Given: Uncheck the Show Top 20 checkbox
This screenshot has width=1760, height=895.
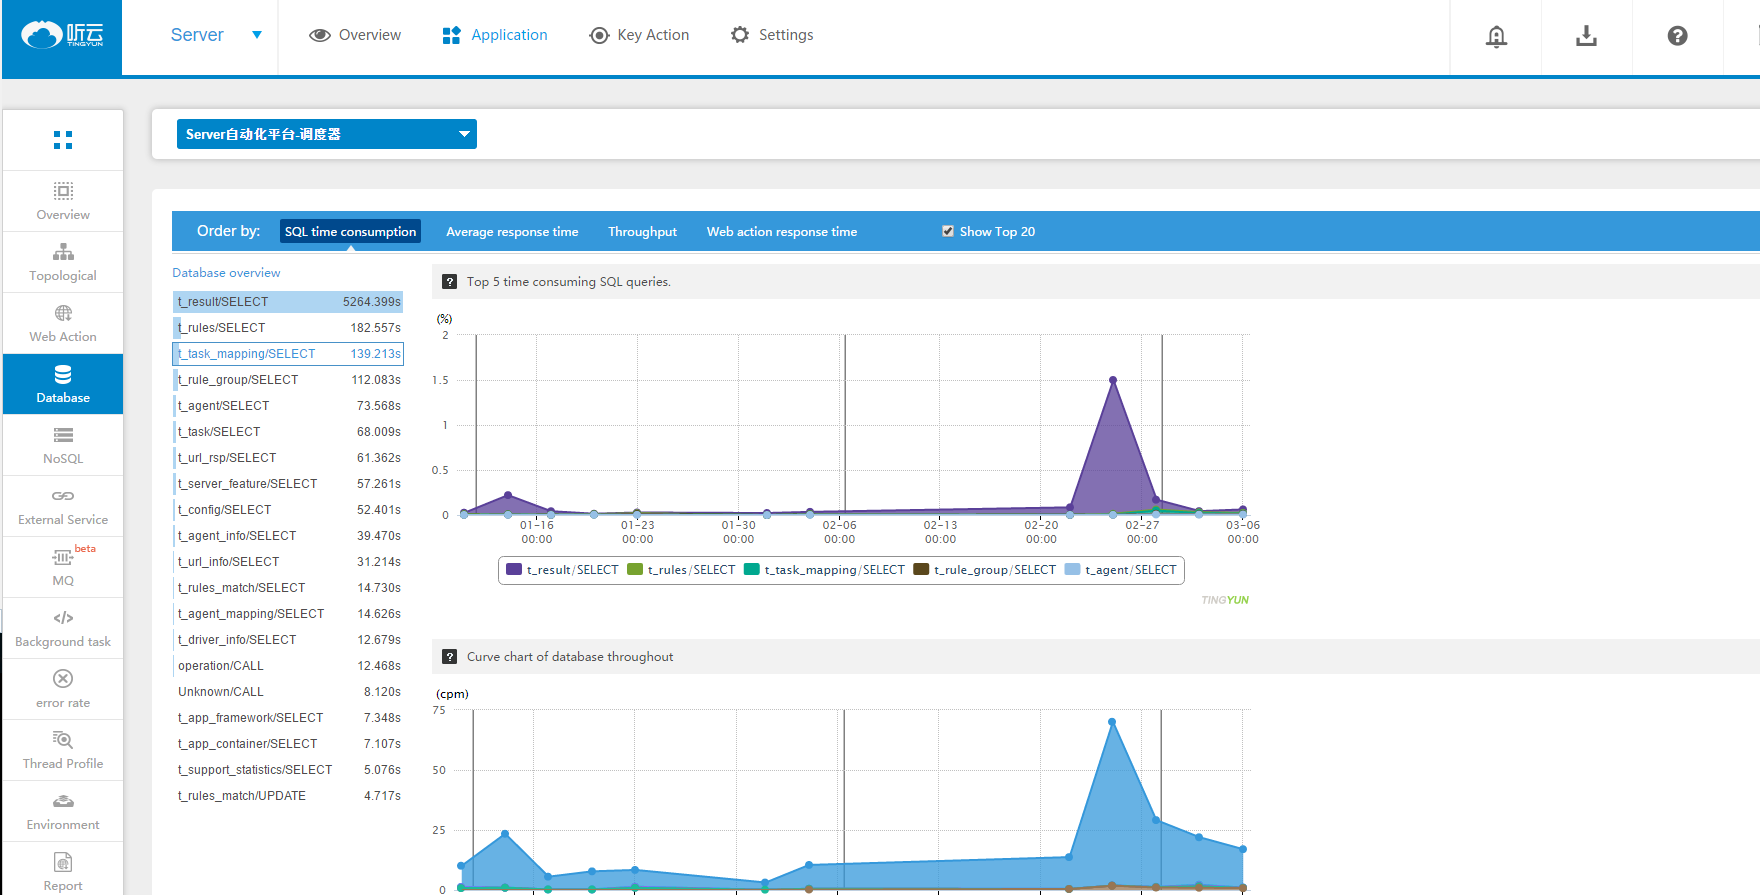Looking at the screenshot, I should 947,231.
